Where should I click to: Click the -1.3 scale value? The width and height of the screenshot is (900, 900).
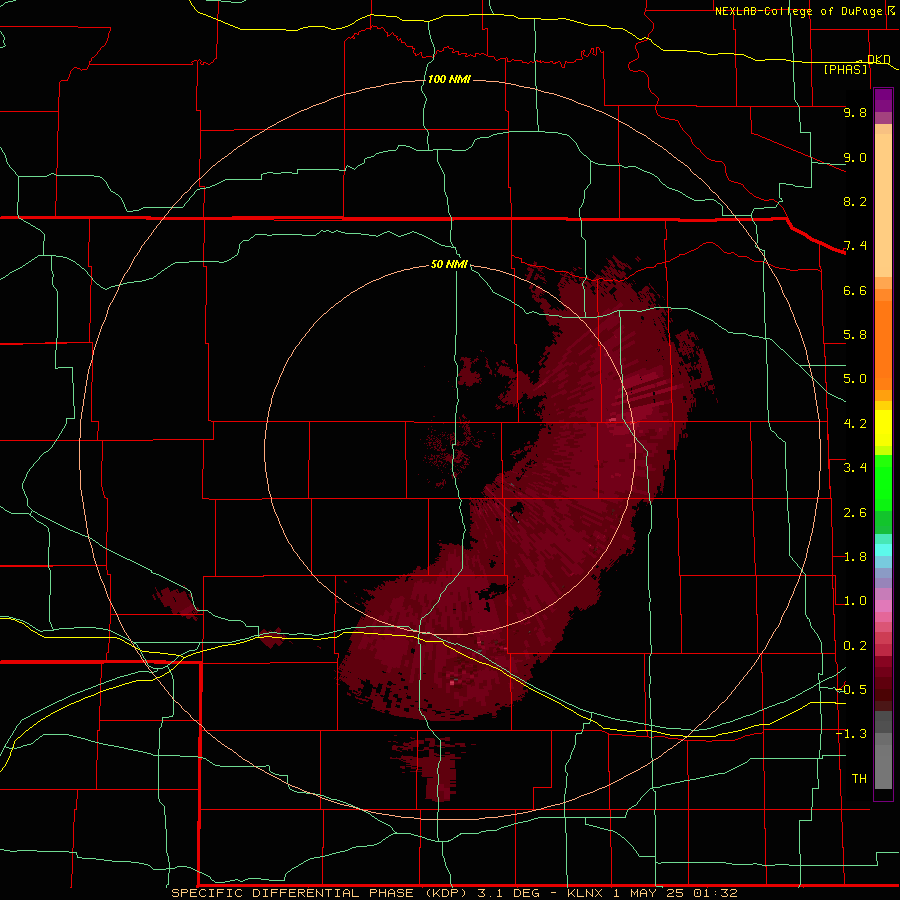coord(851,734)
